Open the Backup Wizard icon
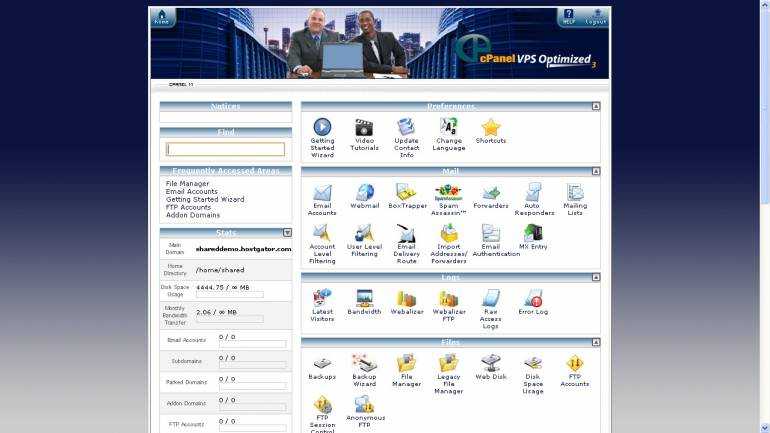The height and width of the screenshot is (433, 770). coord(364,364)
